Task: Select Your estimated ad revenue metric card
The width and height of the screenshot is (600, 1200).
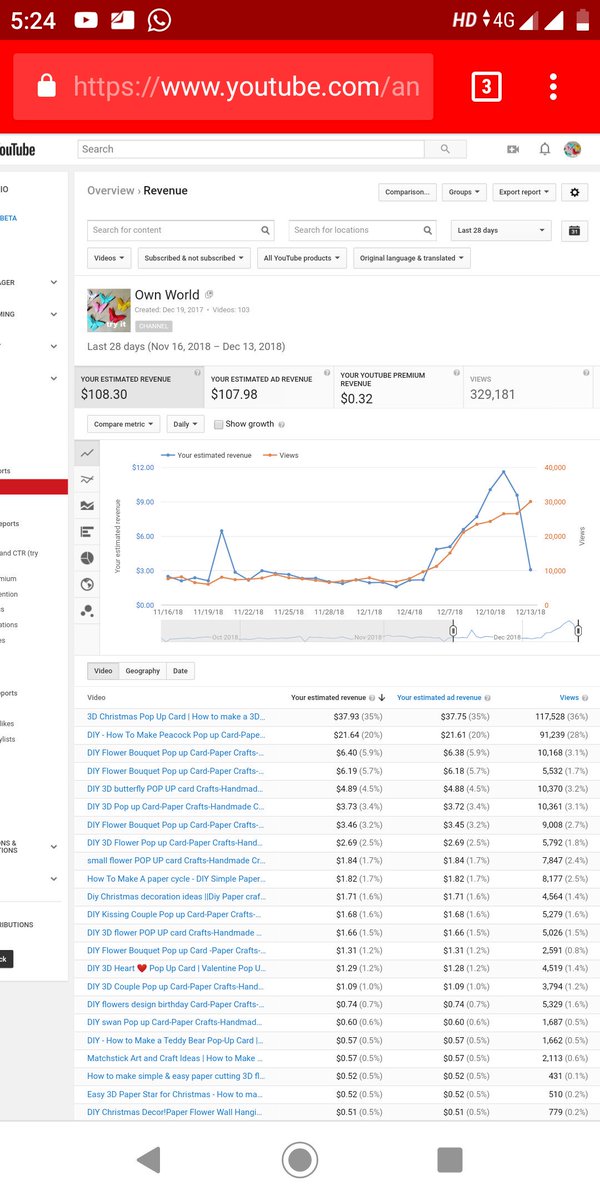Action: tap(269, 387)
